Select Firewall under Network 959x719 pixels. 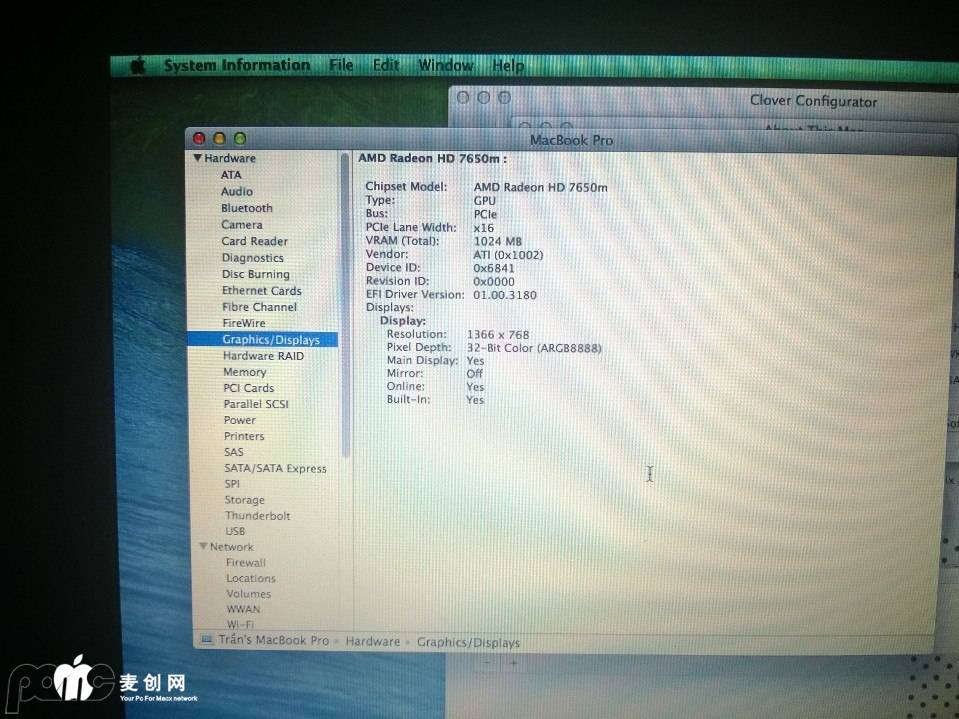tap(245, 563)
